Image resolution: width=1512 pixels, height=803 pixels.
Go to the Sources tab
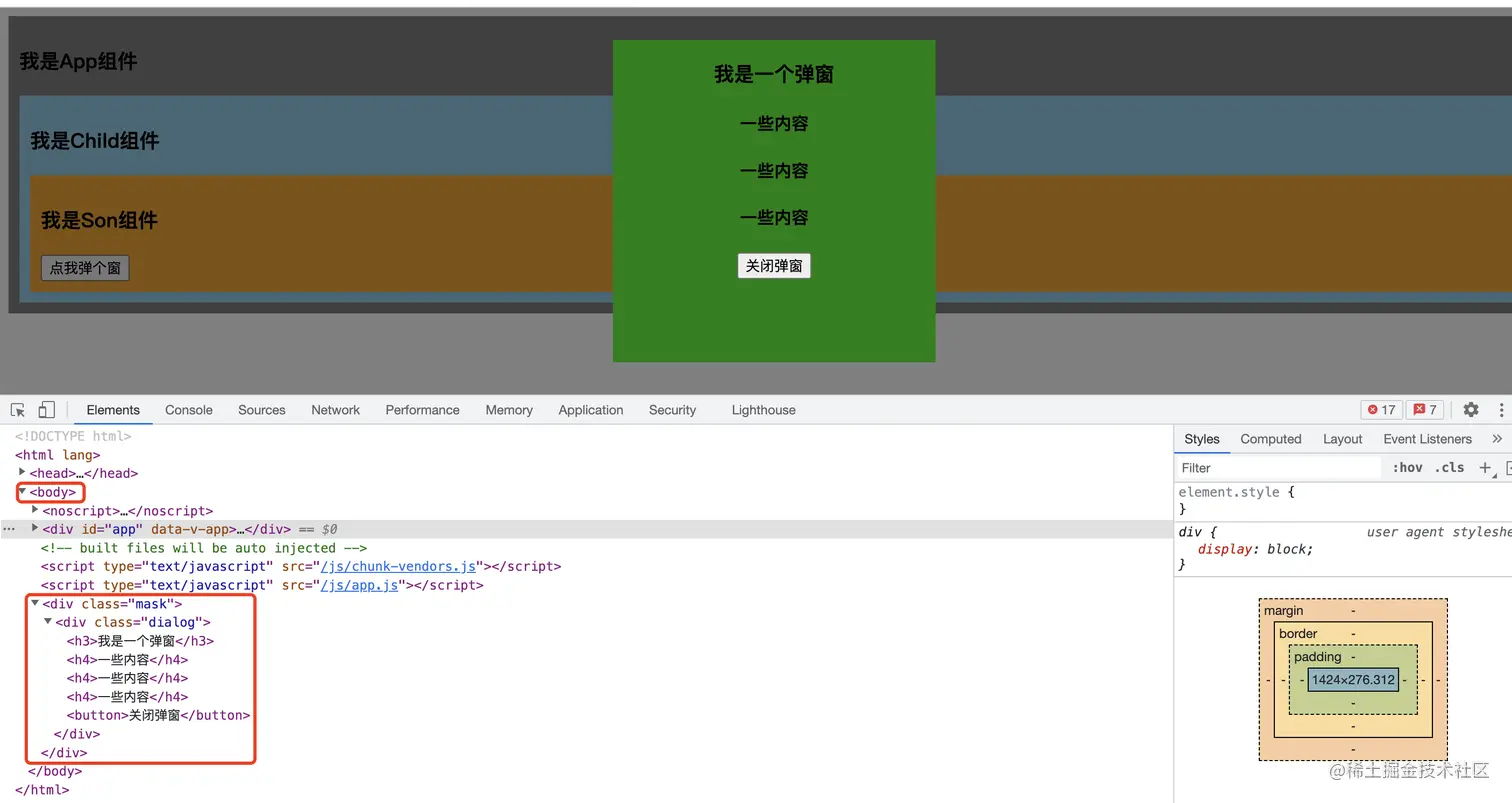(x=262, y=410)
